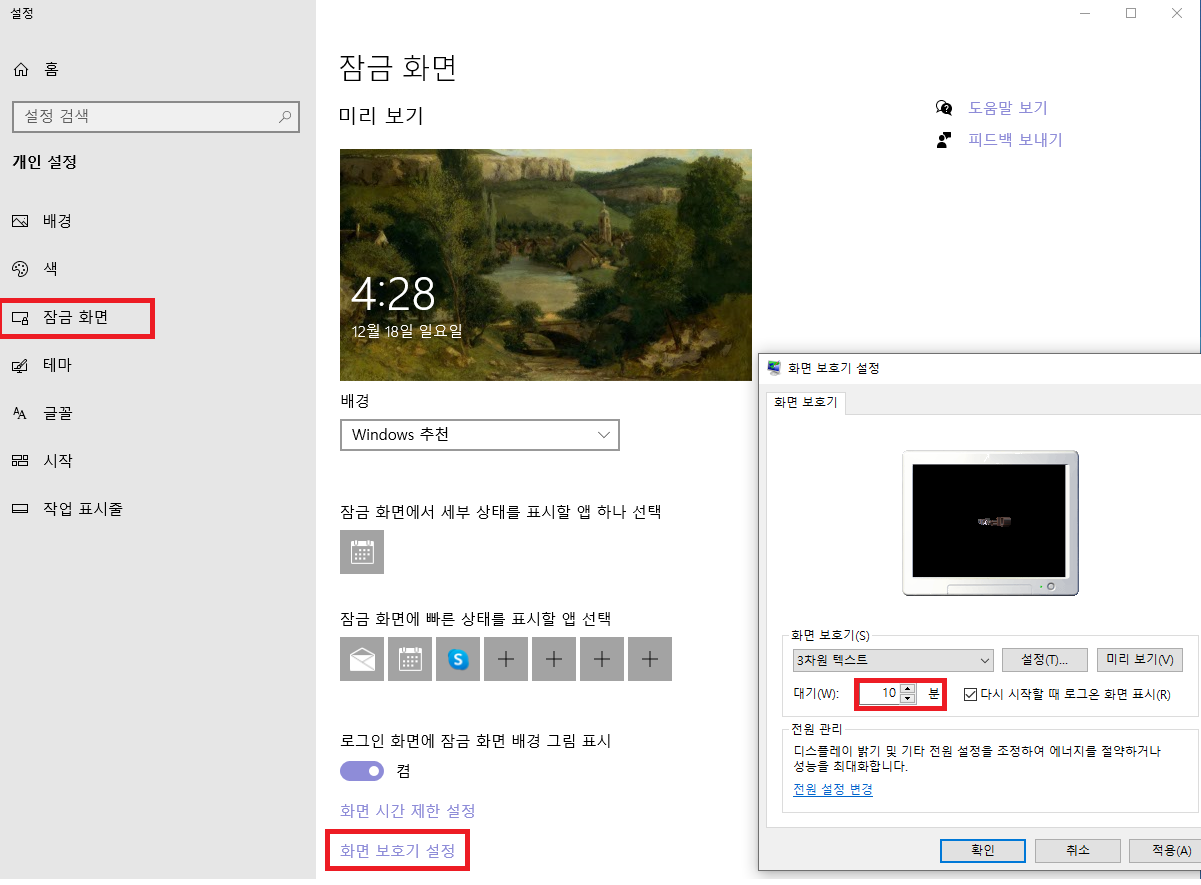This screenshot has width=1201, height=885.
Task: Click the picture icon beside 배경
Action: coord(20,222)
